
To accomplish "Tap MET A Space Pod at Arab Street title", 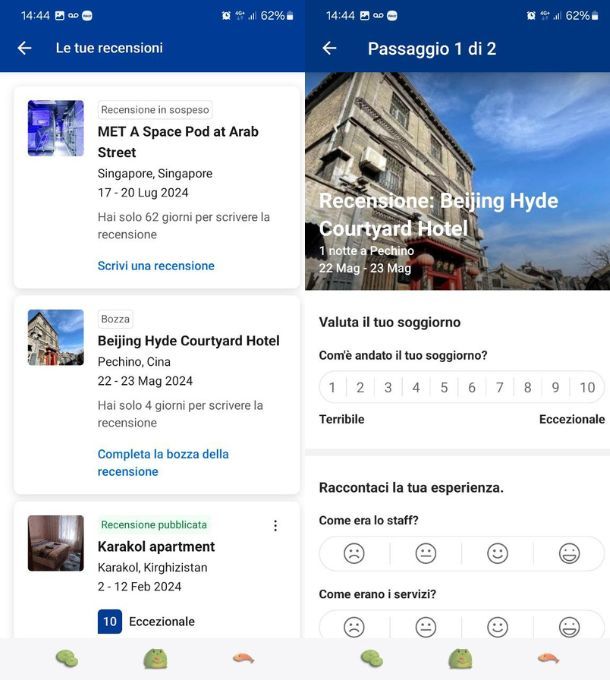I will 178,142.
